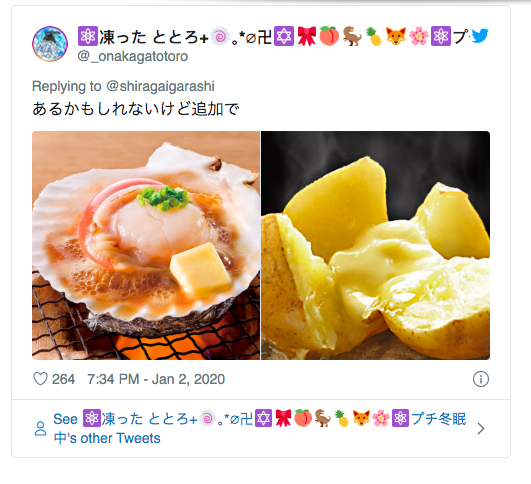Click the purple atom emoji beside avatar

(88, 36)
